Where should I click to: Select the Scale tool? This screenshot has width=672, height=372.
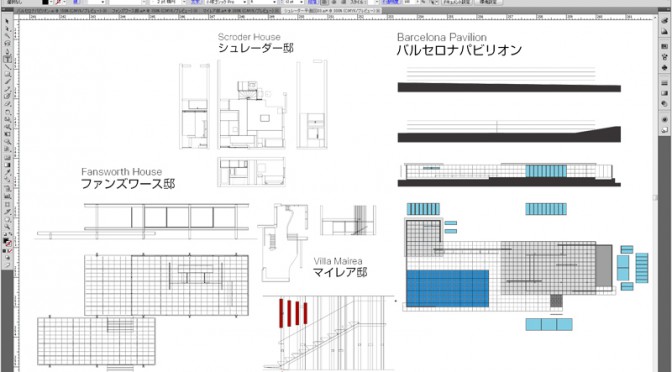pyautogui.click(x=8, y=119)
